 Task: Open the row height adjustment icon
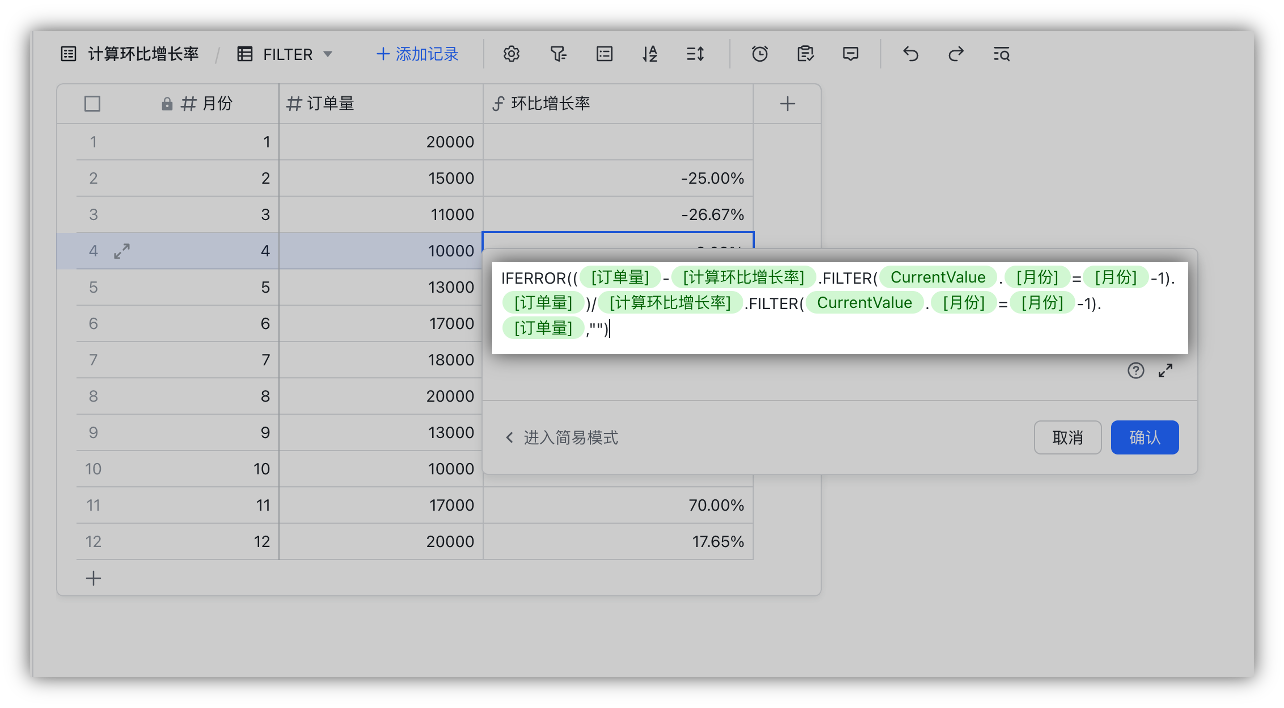(695, 53)
